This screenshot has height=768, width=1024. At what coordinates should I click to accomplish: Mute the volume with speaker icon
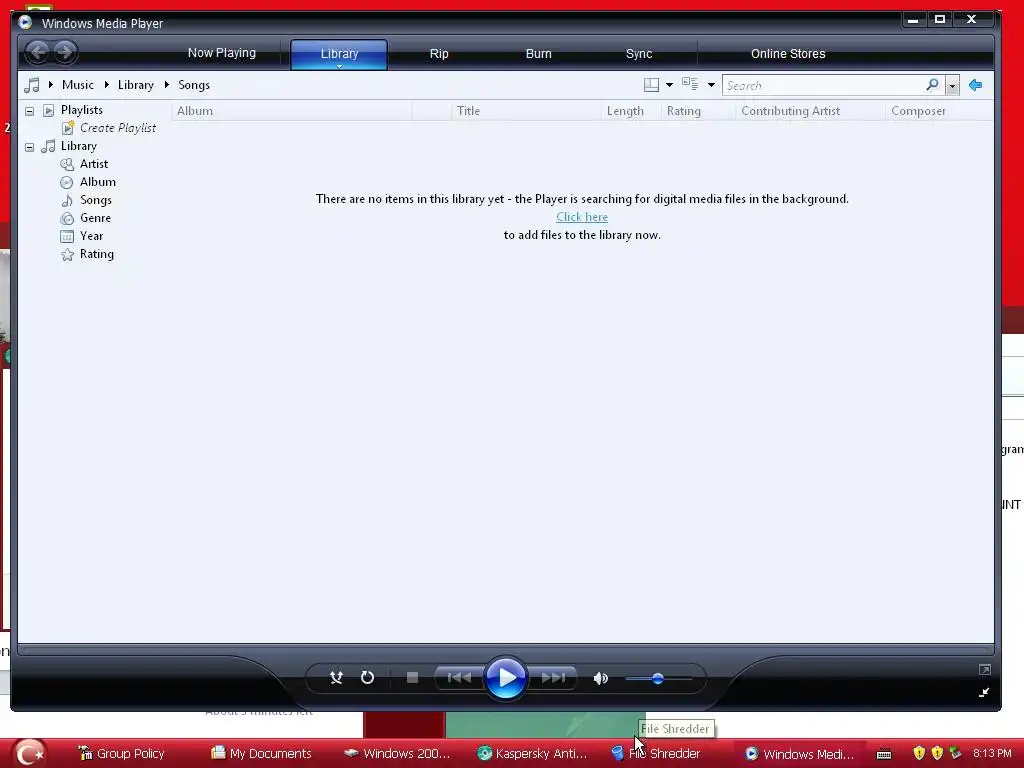point(601,679)
